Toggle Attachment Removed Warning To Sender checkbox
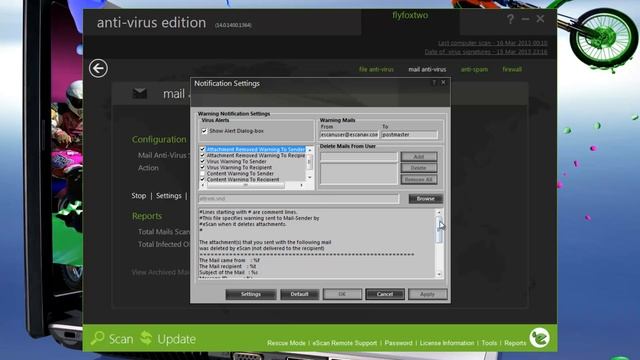This screenshot has height=360, width=640. (202, 149)
